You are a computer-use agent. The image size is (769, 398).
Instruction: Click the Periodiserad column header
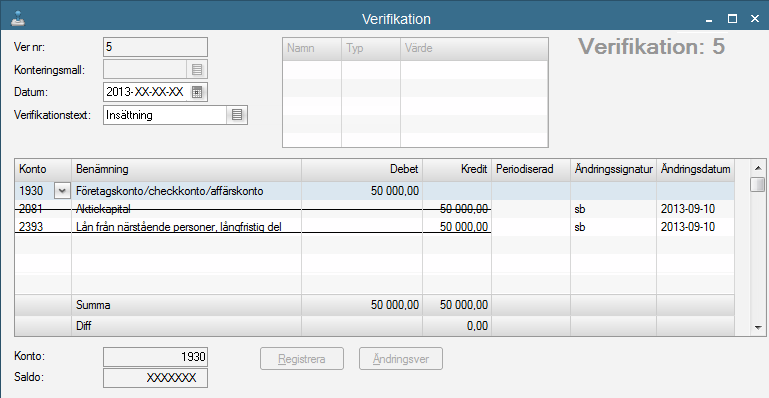531,170
